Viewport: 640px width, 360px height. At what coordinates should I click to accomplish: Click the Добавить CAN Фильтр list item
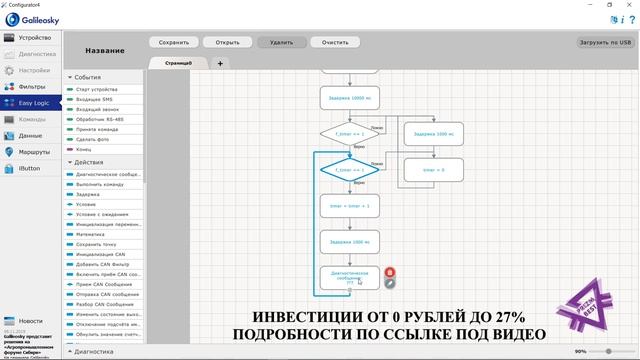pos(104,264)
